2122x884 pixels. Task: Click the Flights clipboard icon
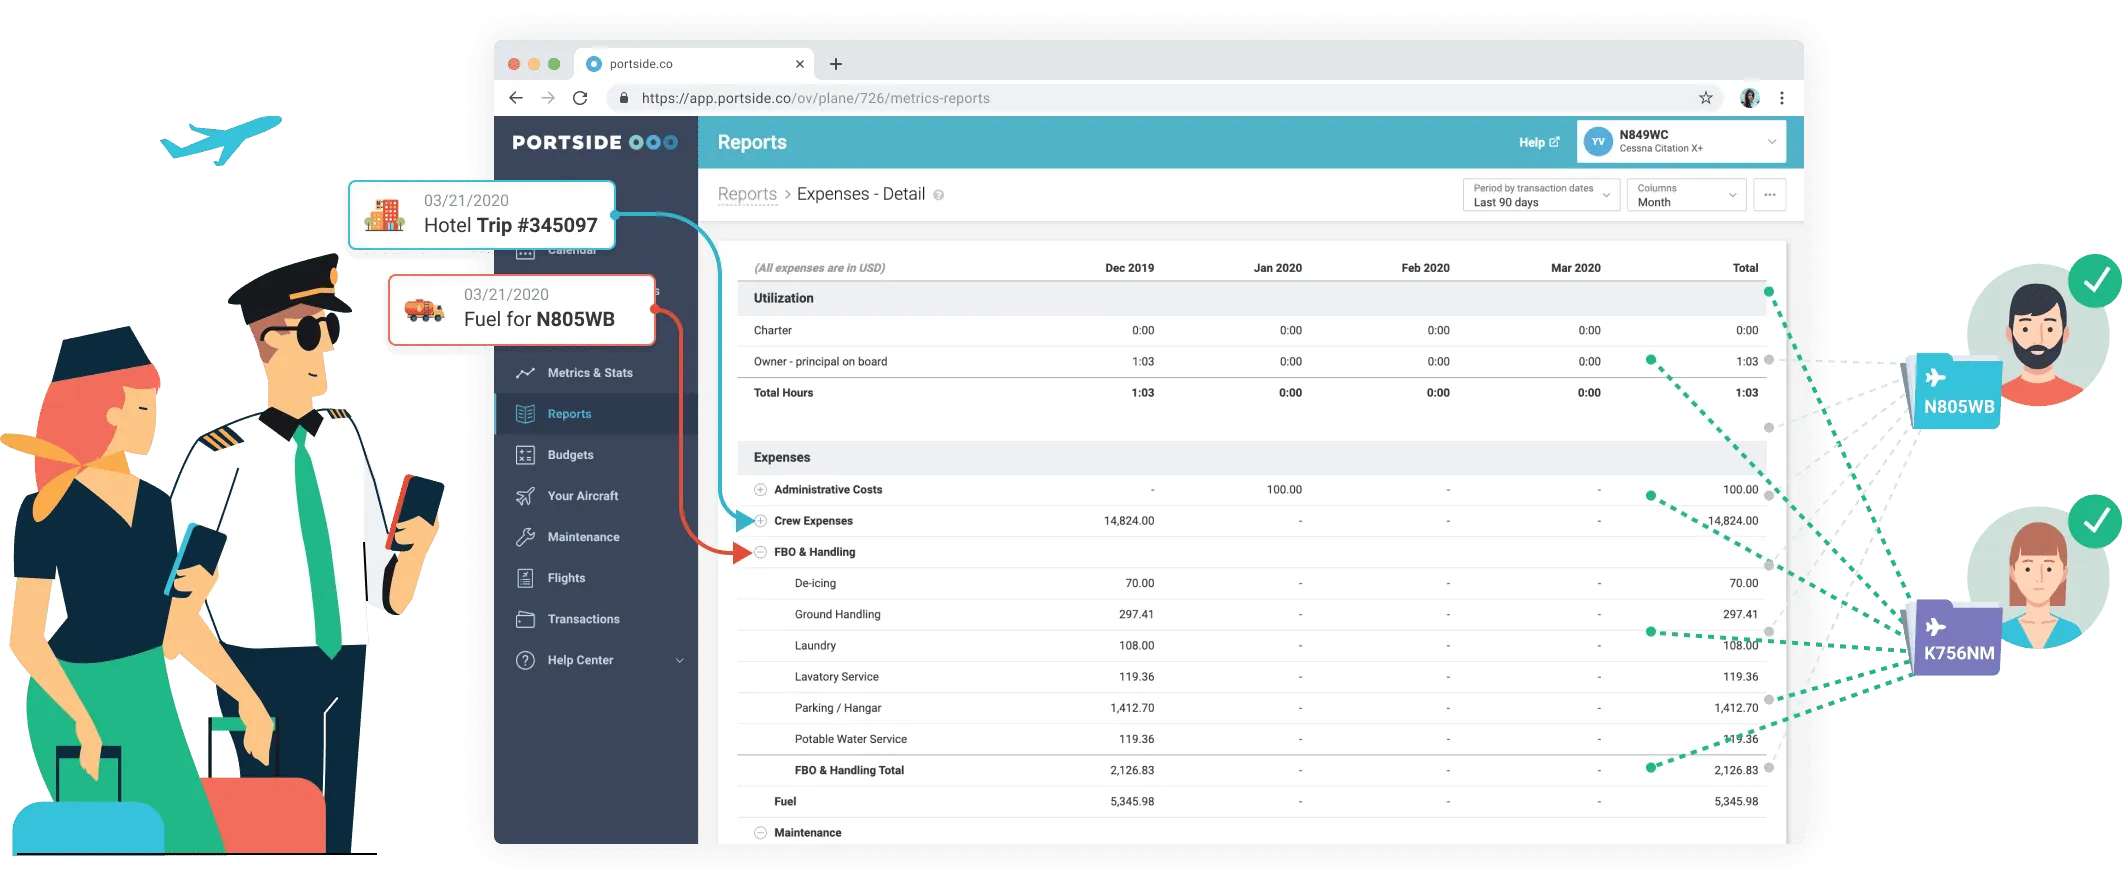click(x=525, y=578)
